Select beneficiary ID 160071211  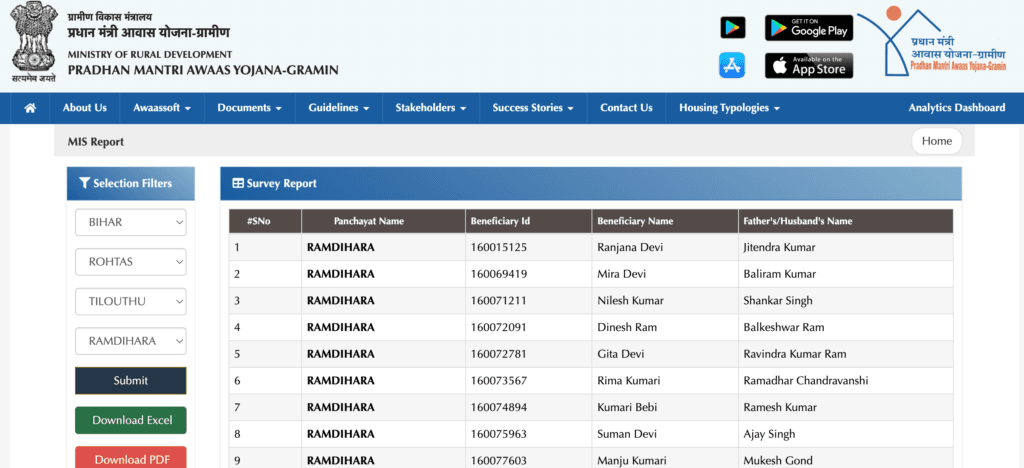pos(498,301)
